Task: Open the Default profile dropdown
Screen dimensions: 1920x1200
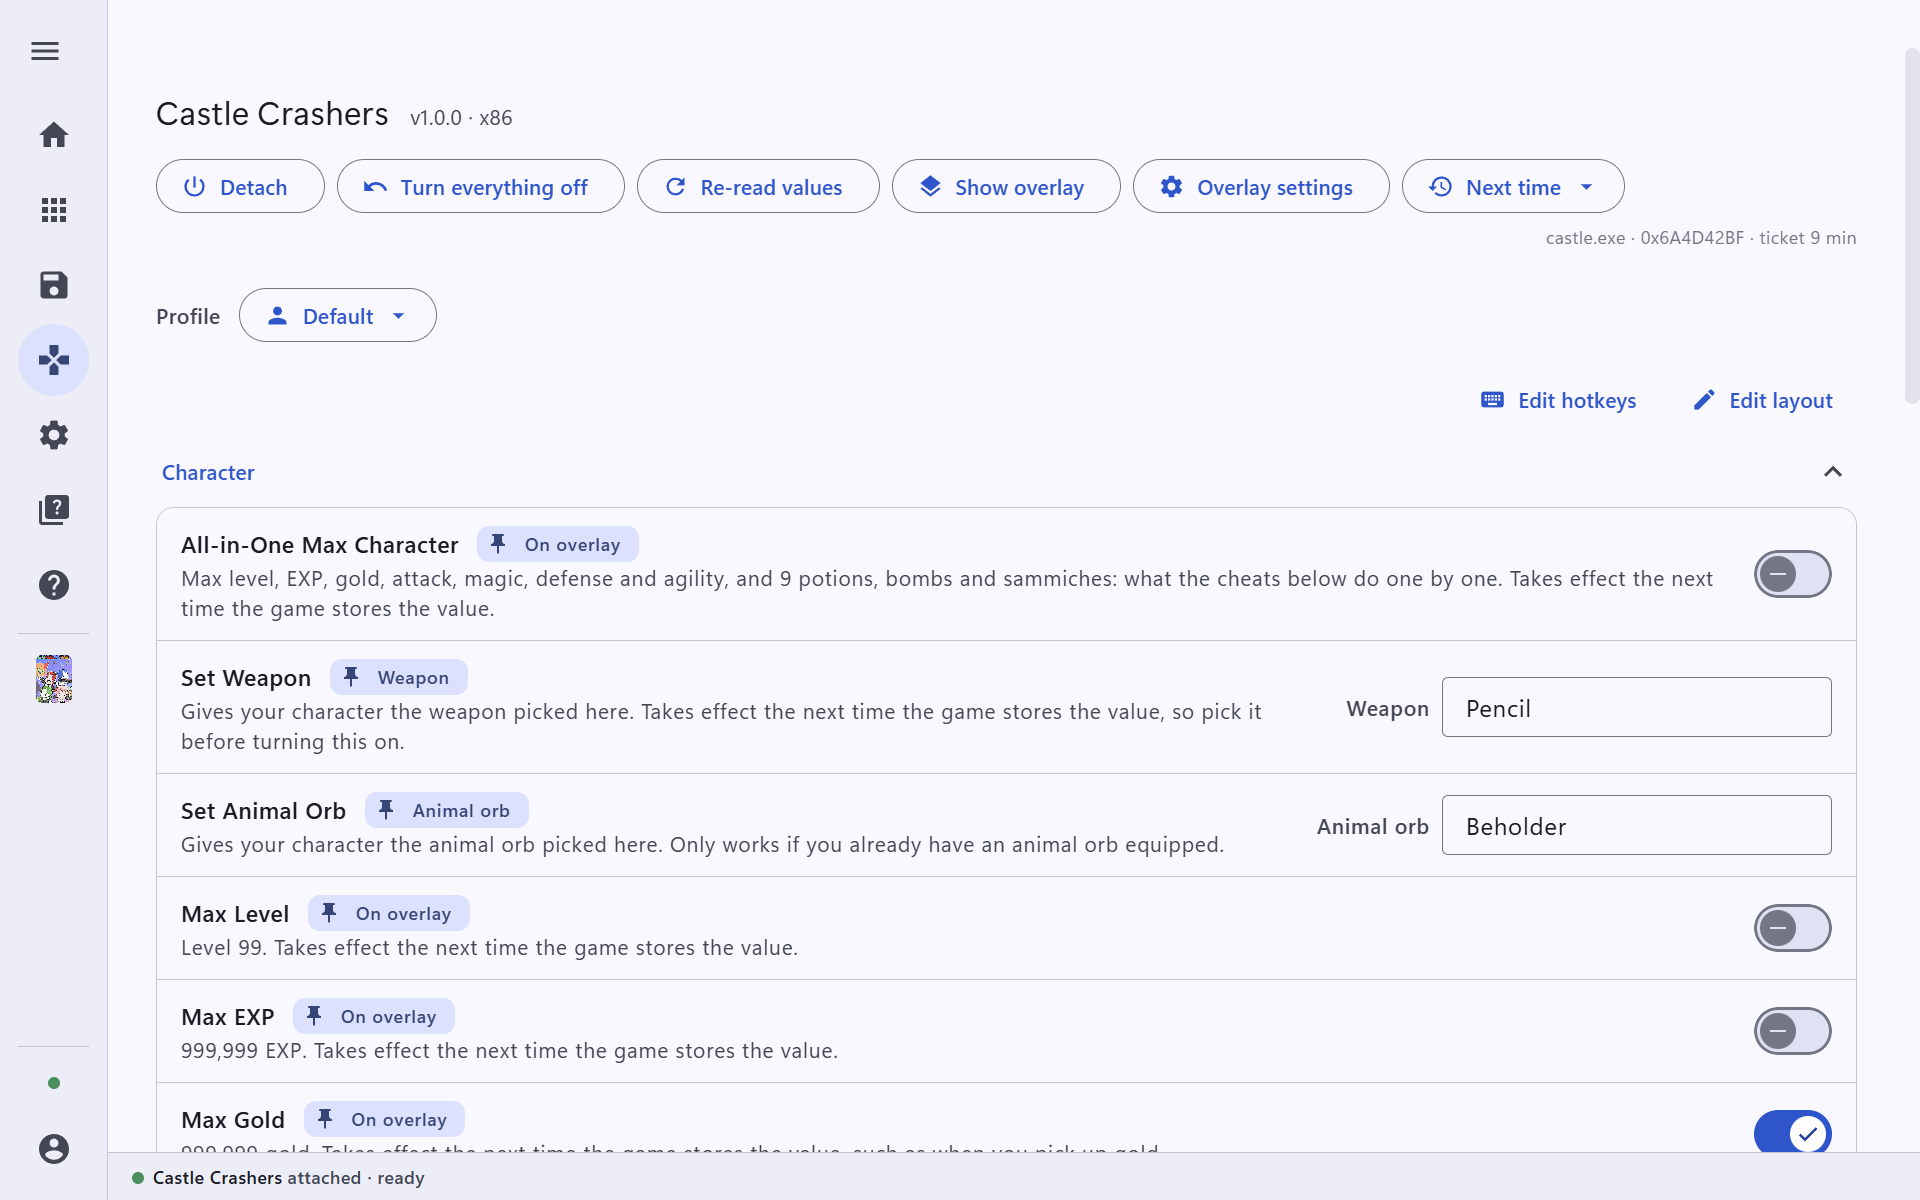Action: click(x=338, y=316)
